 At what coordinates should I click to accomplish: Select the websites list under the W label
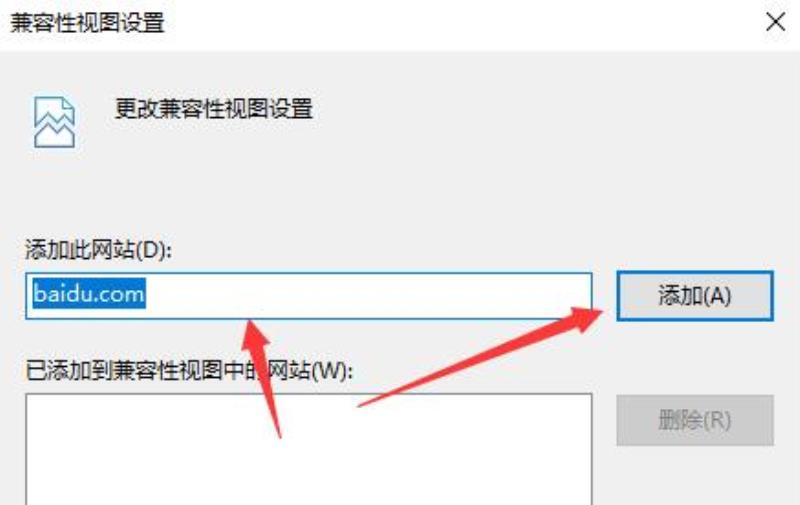click(x=309, y=449)
